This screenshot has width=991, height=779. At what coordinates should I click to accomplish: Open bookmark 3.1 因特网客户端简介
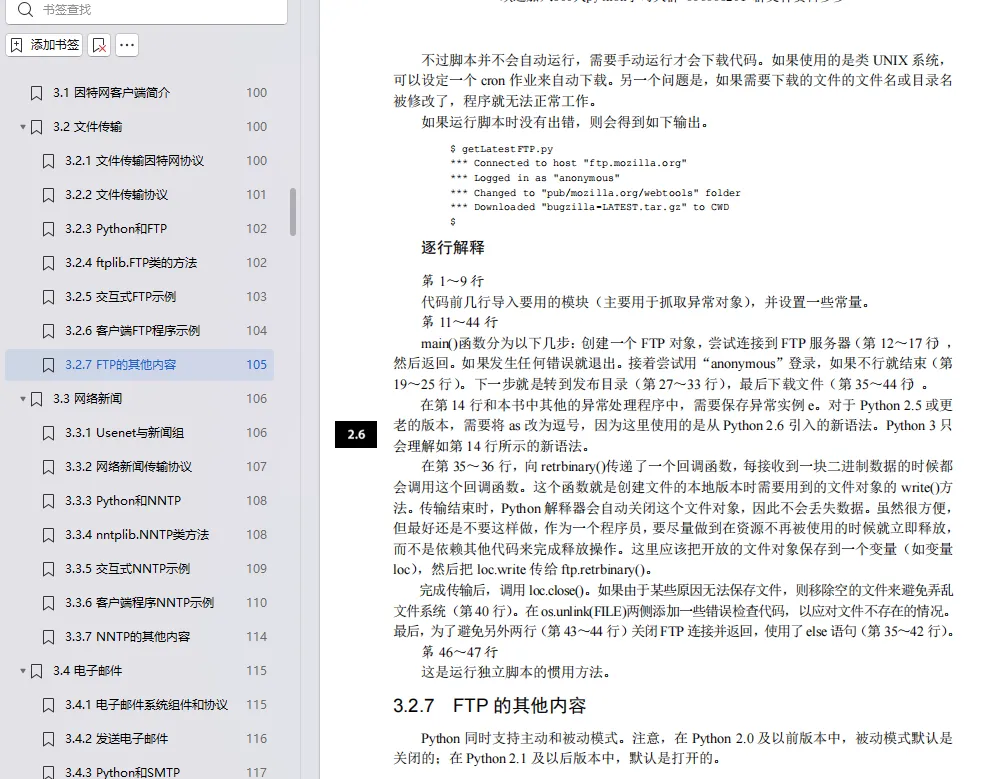click(111, 93)
